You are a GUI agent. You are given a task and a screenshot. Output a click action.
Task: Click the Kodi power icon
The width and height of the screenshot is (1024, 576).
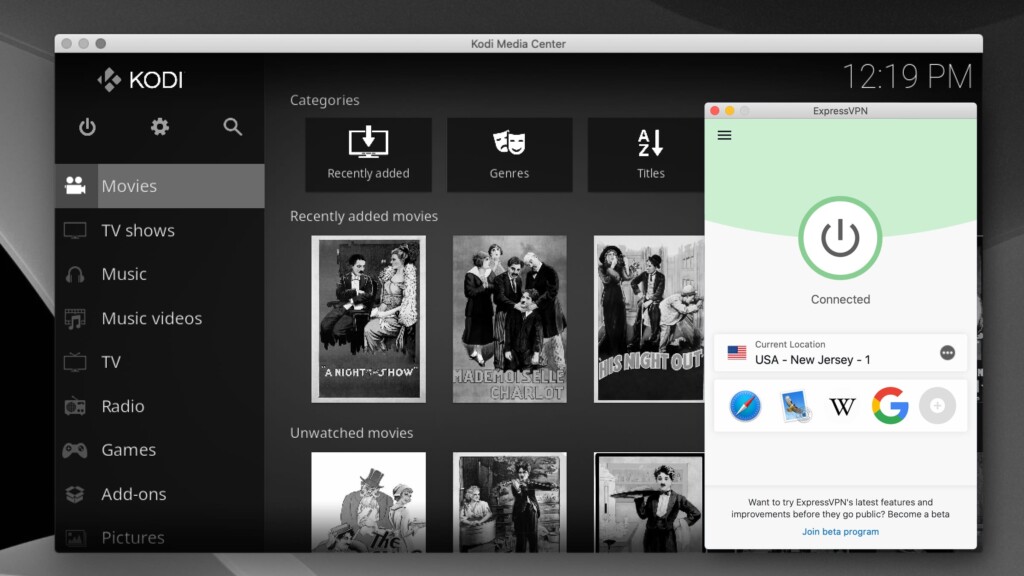[88, 127]
